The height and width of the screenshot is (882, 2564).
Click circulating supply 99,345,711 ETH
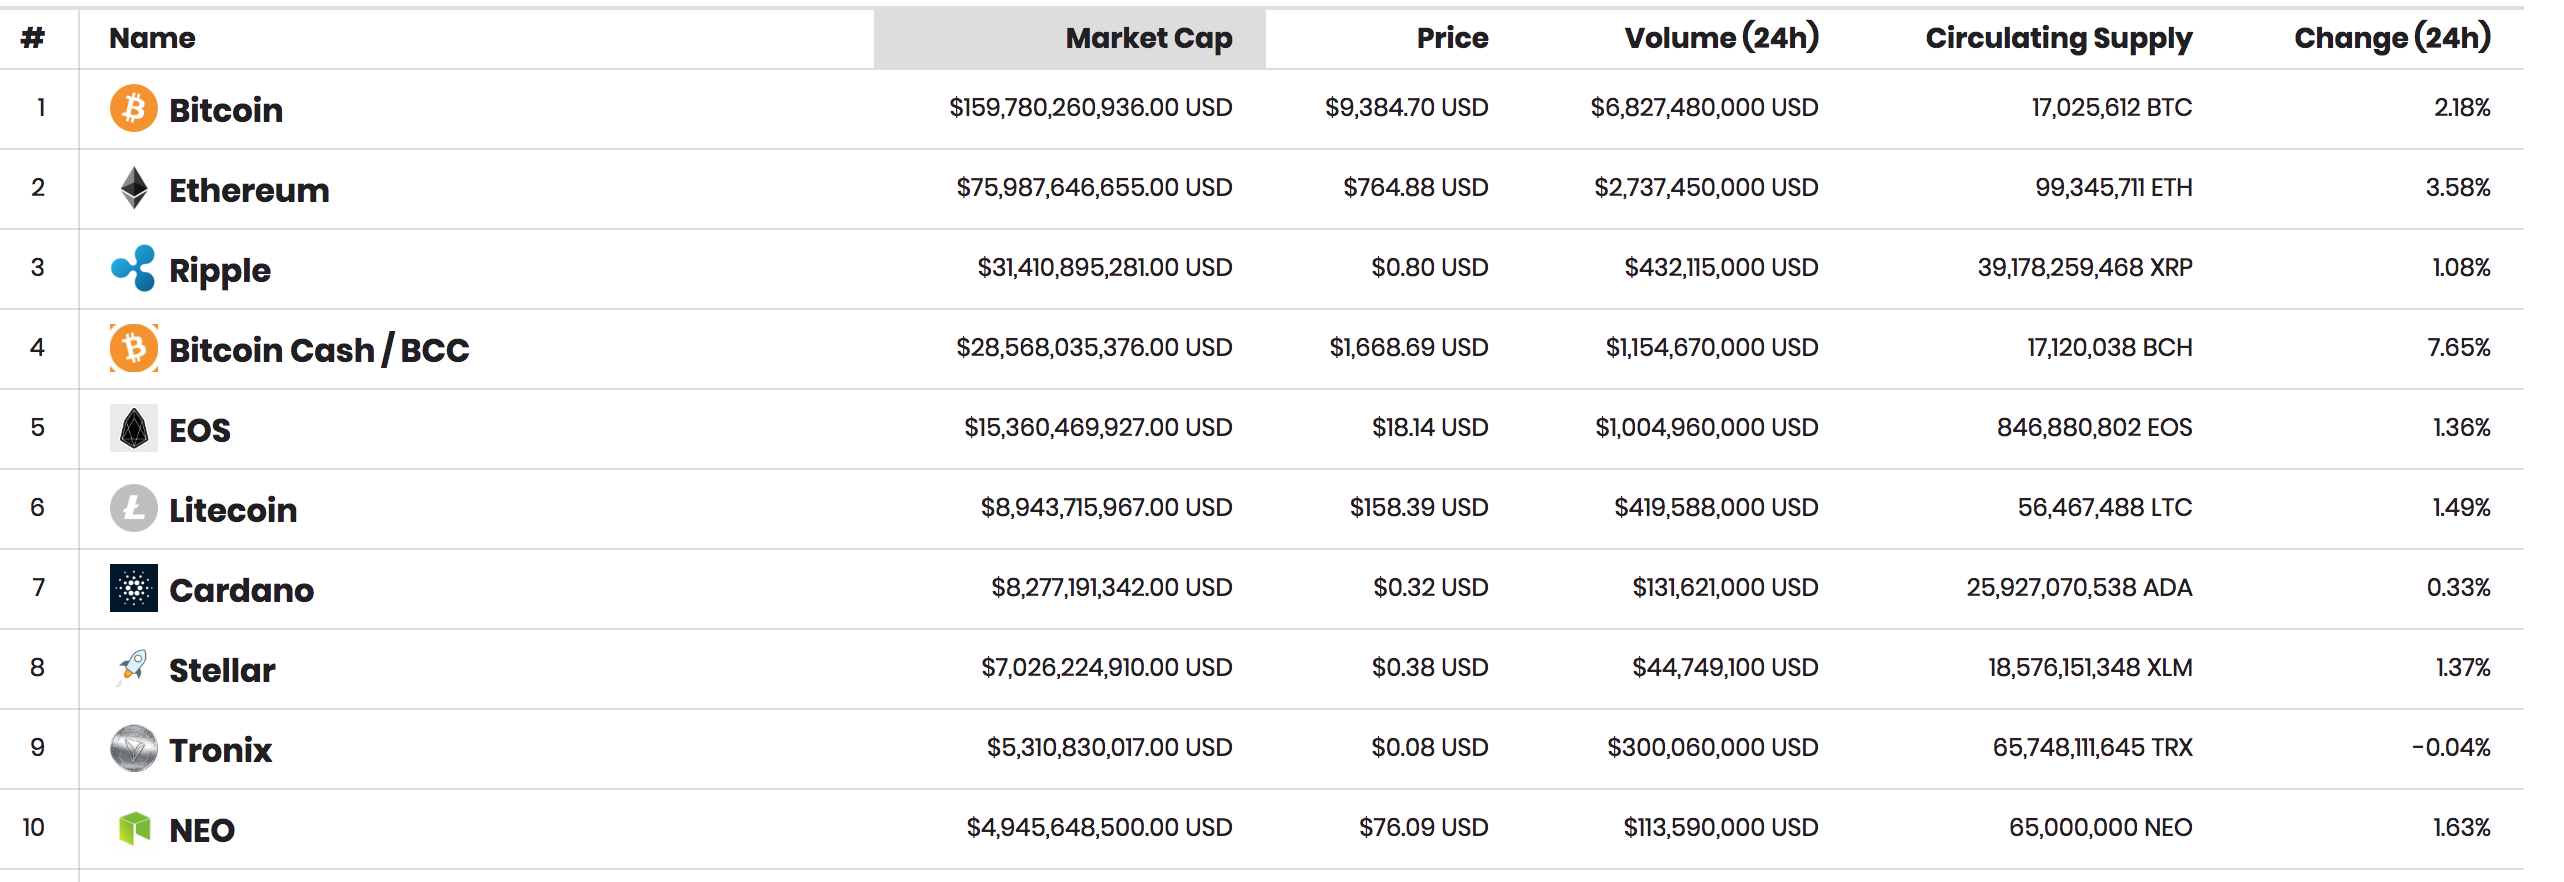2114,187
